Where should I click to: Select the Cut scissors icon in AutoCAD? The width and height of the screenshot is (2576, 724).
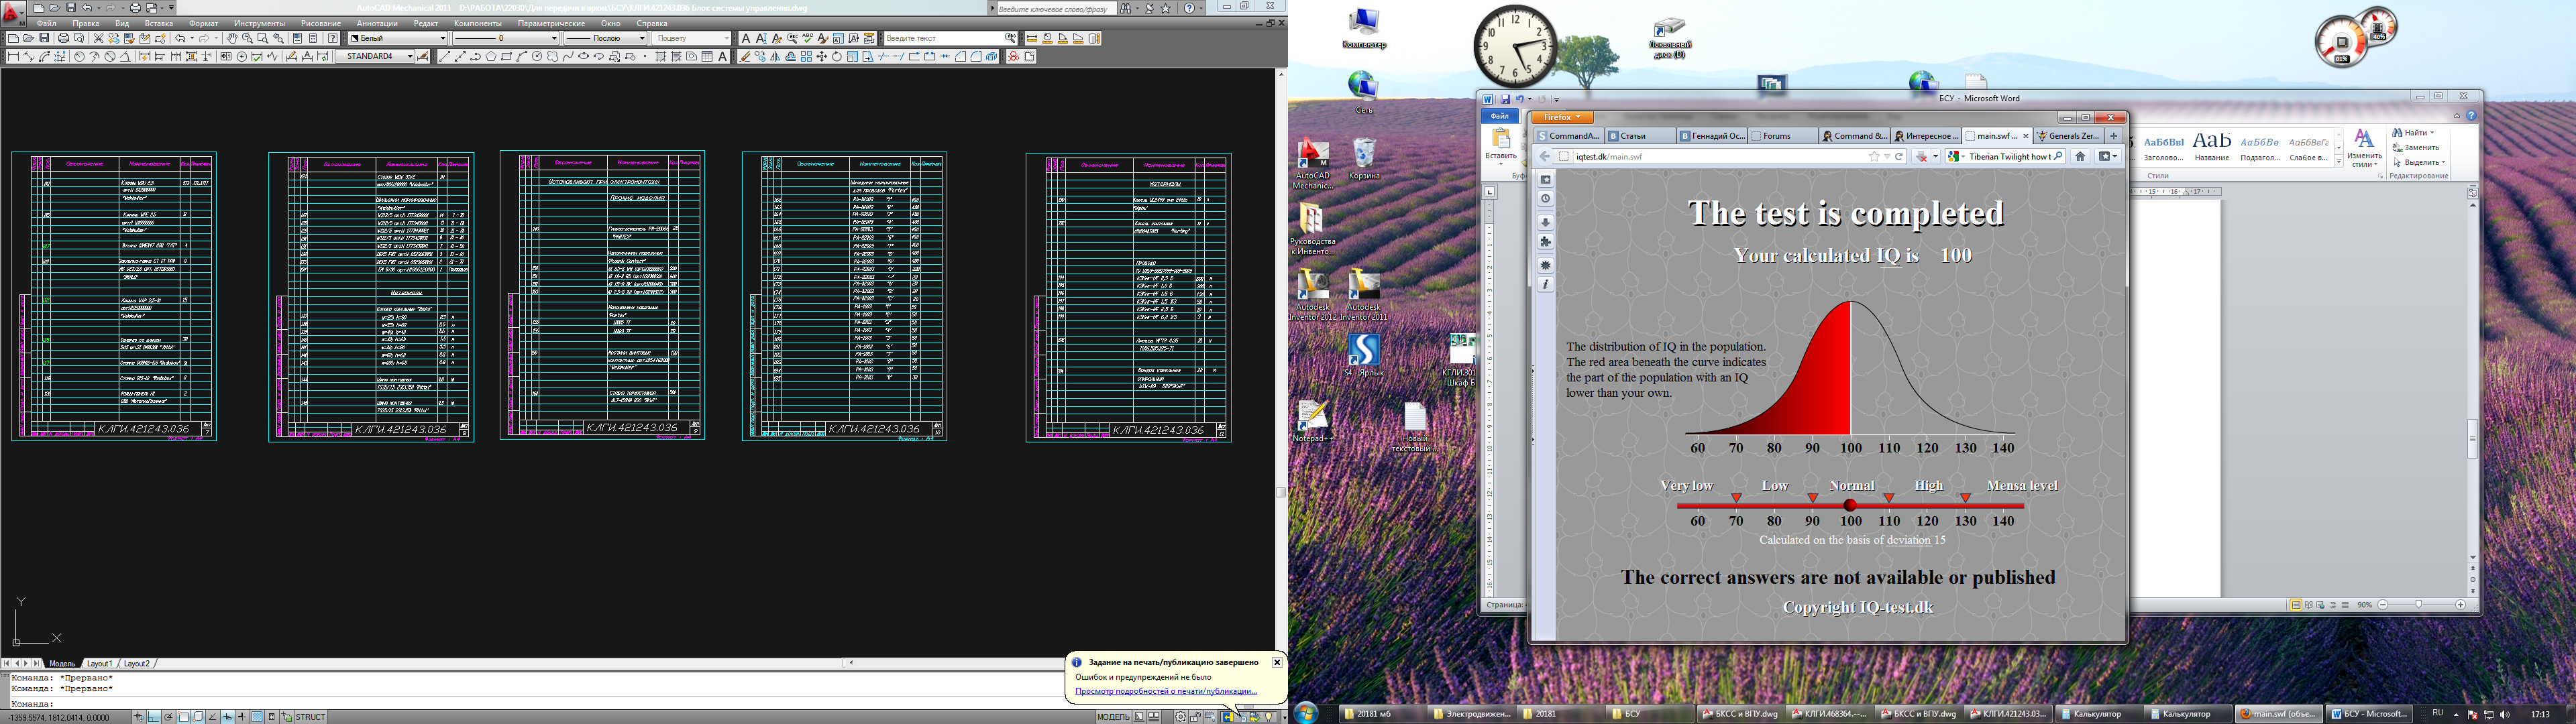98,38
